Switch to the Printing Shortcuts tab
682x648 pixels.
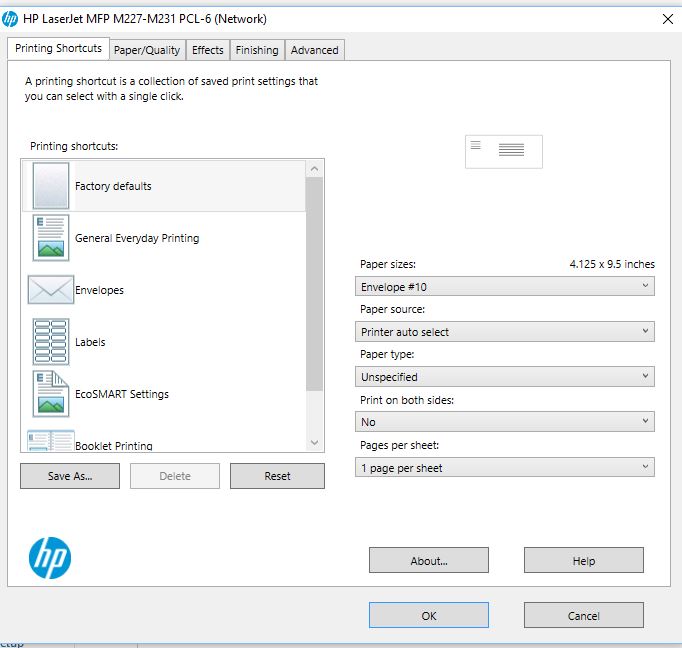coord(58,48)
